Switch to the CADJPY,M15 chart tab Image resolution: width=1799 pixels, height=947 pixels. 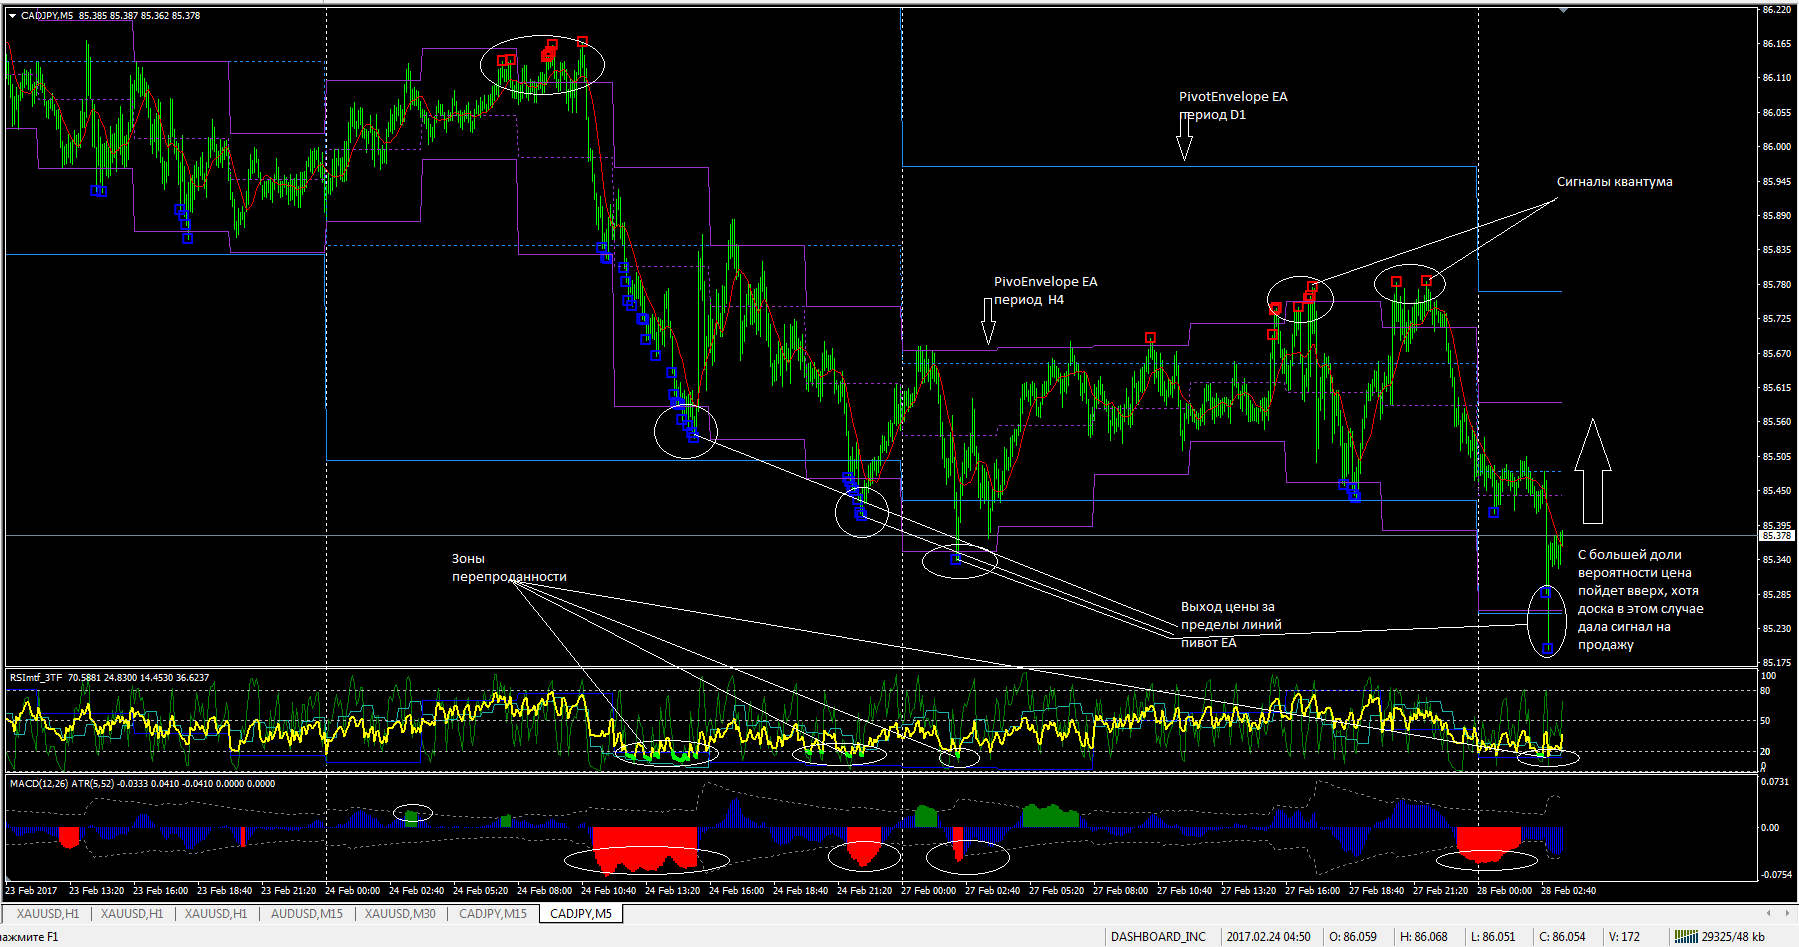click(493, 913)
